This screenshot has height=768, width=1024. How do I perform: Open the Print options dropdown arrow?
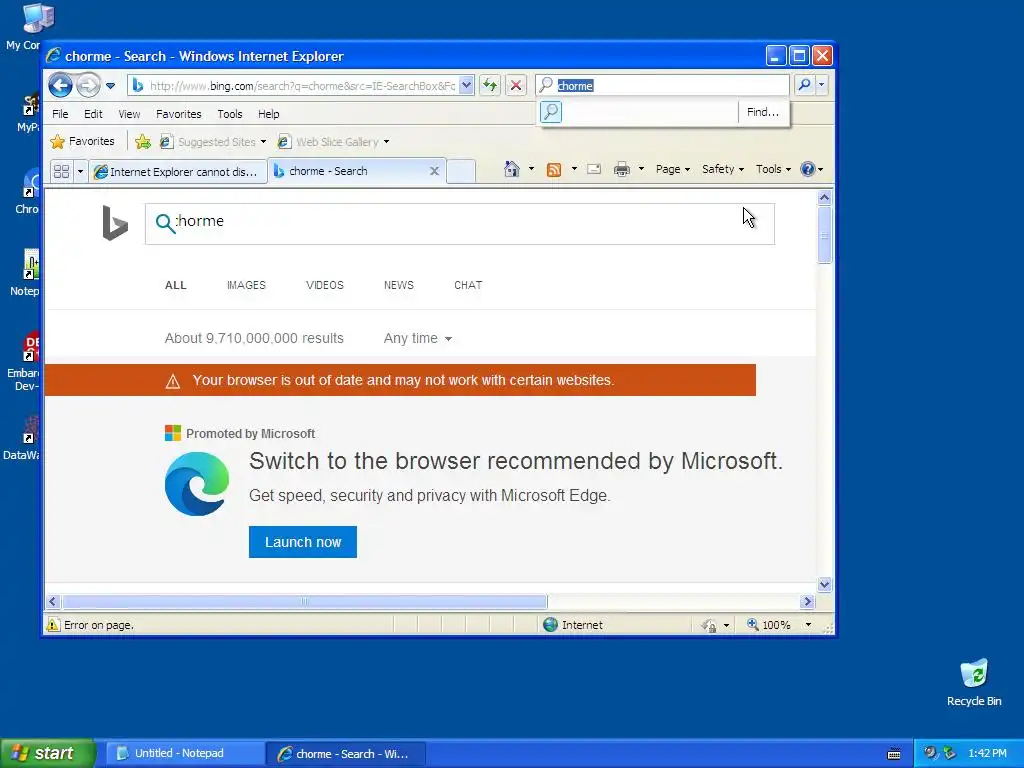641,169
